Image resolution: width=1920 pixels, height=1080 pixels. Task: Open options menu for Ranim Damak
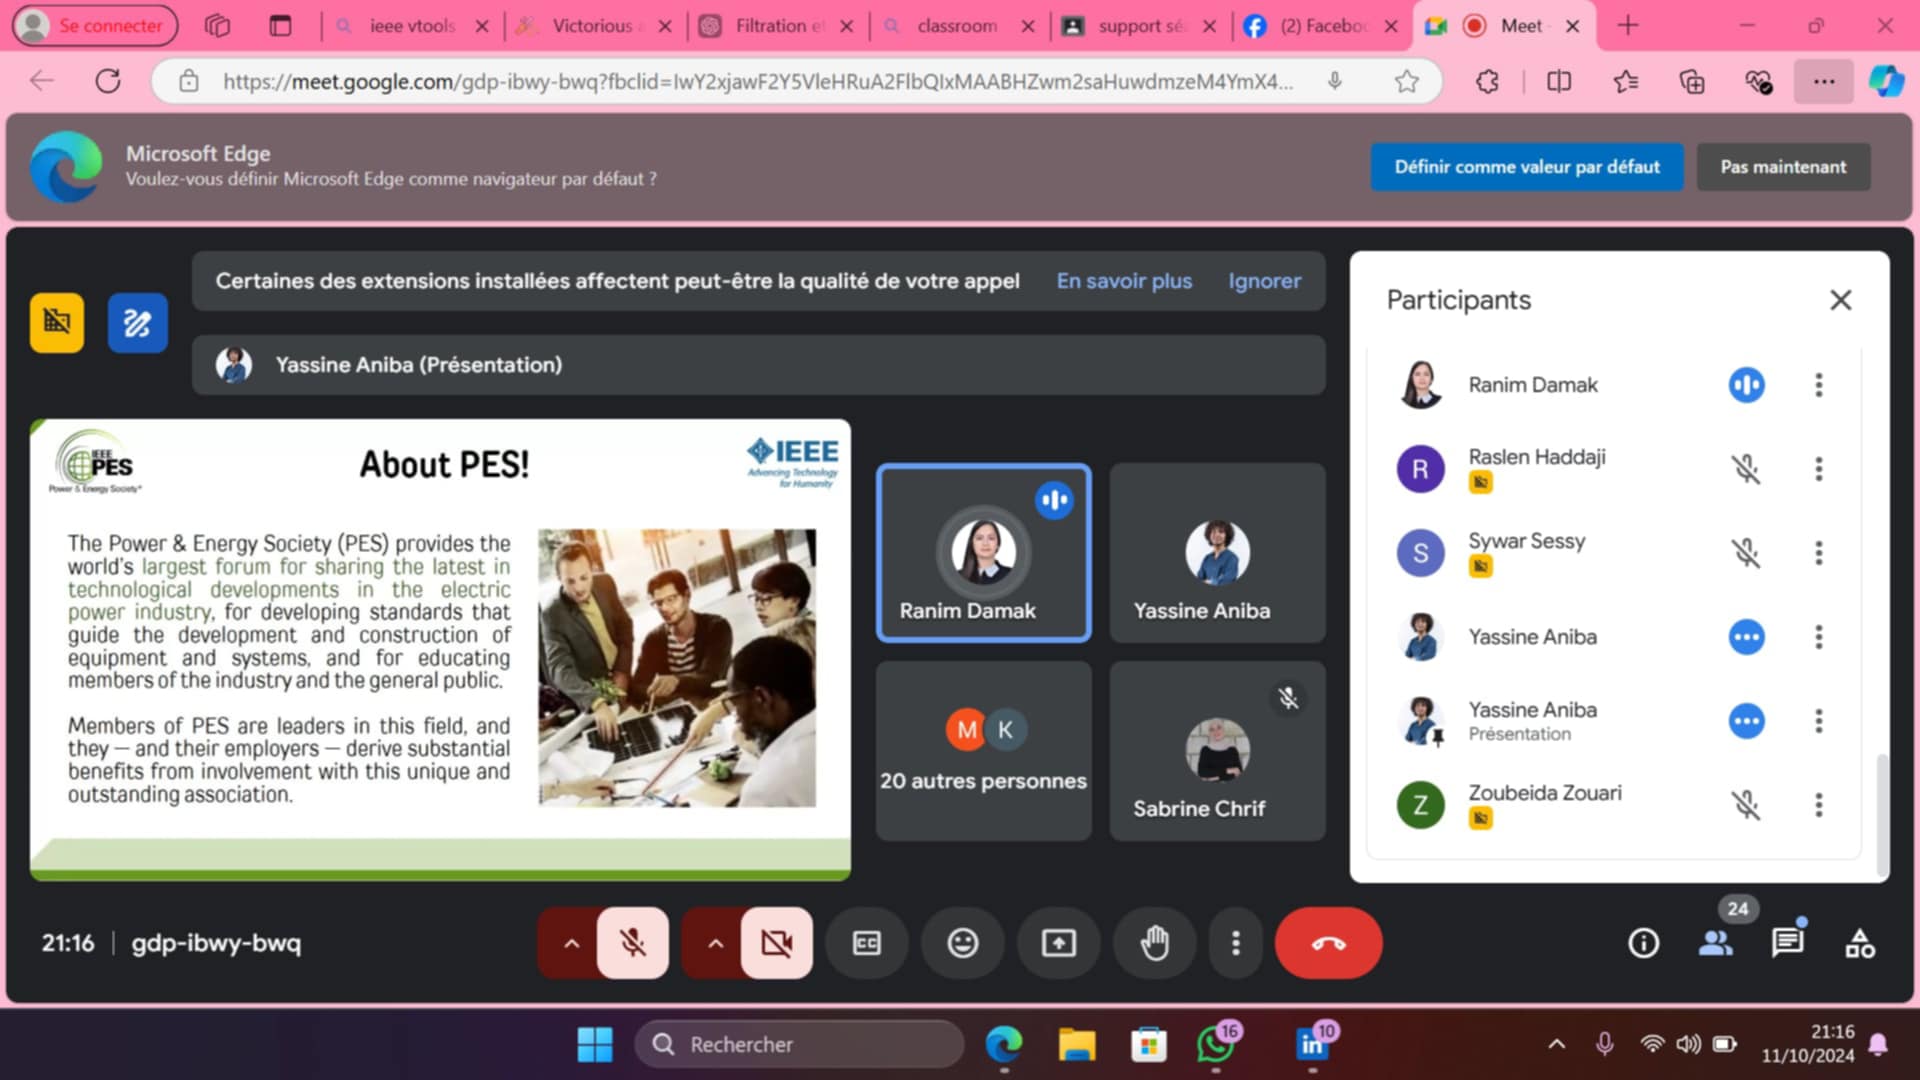click(1818, 385)
